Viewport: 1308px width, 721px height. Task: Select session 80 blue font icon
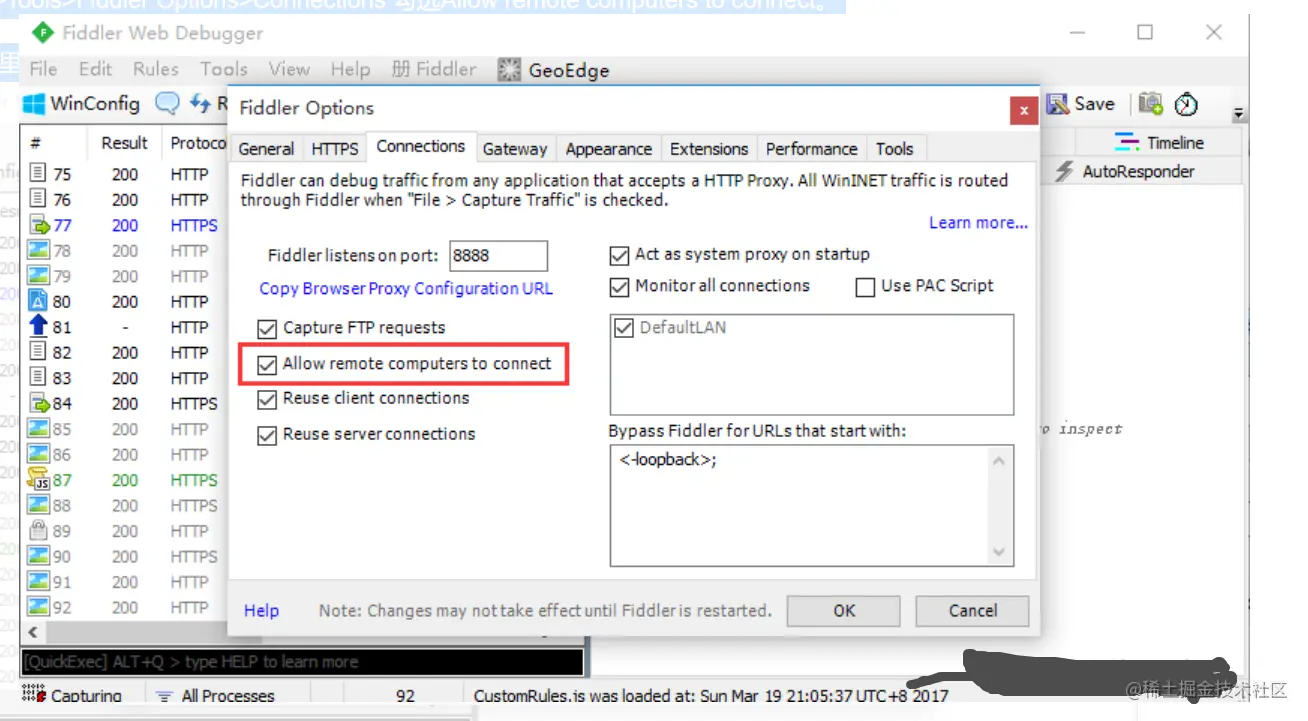[x=38, y=301]
